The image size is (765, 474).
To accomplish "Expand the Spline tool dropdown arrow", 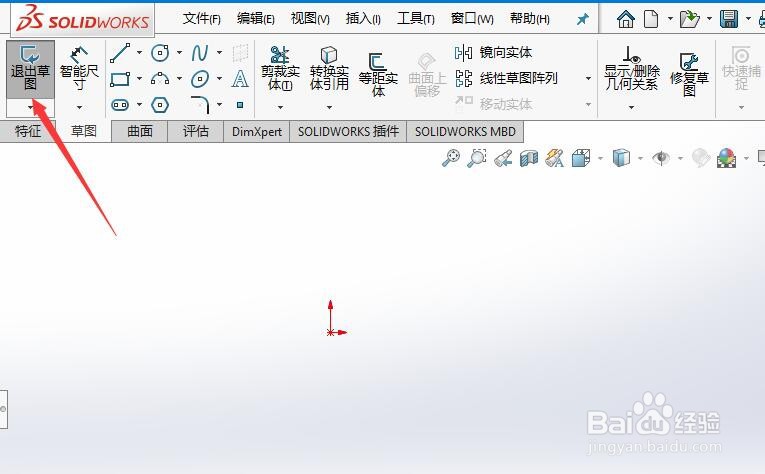I will click(x=219, y=52).
